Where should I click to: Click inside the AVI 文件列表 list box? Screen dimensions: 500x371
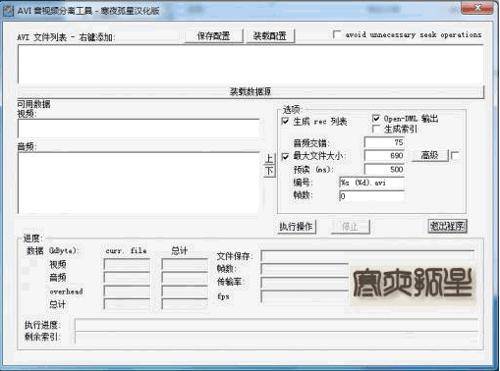(251, 64)
